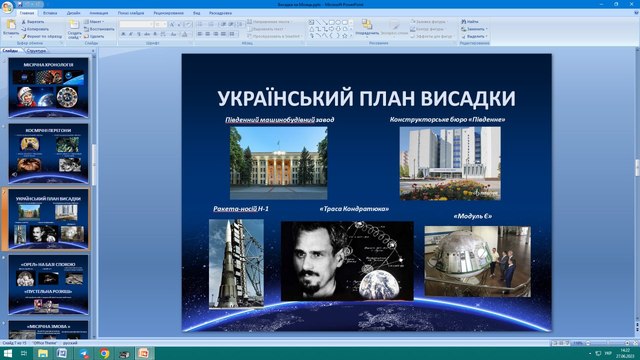
Task: Open the Outline (Структура) pane tab
Action: click(36, 51)
